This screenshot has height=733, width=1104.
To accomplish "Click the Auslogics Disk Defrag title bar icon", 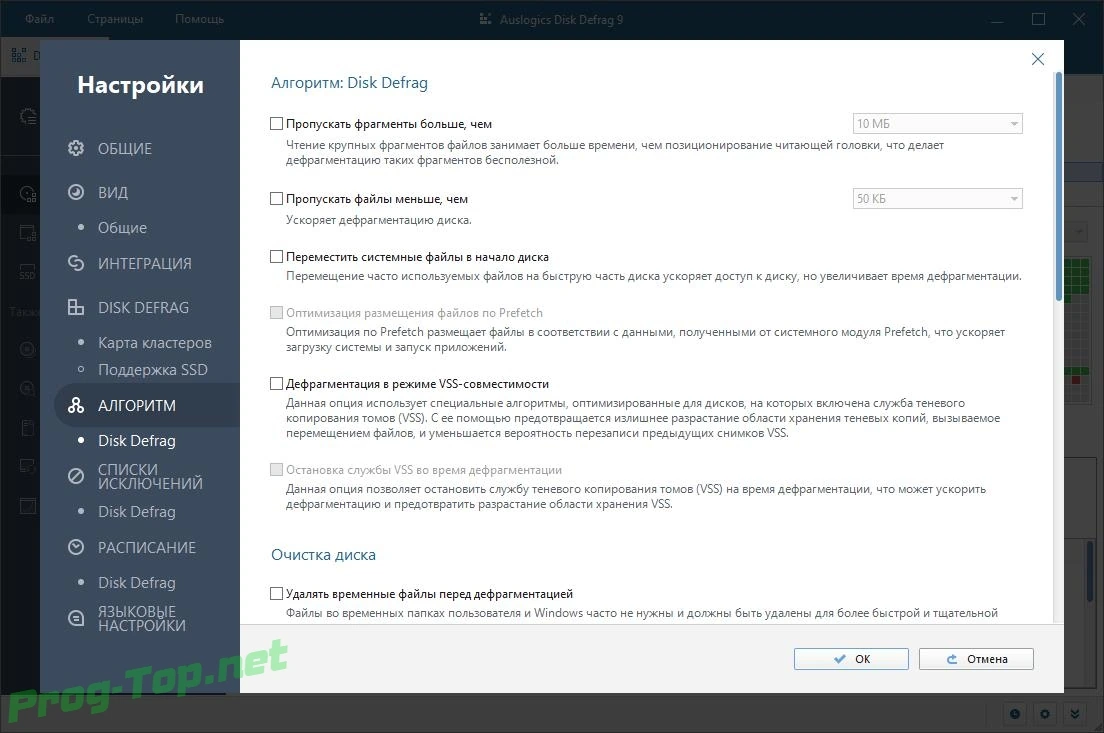I will [485, 19].
